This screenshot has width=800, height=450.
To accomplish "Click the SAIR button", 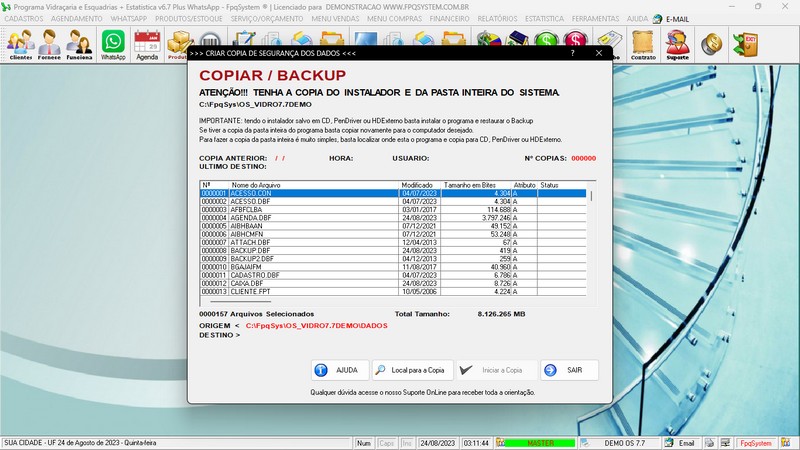I will (569, 370).
